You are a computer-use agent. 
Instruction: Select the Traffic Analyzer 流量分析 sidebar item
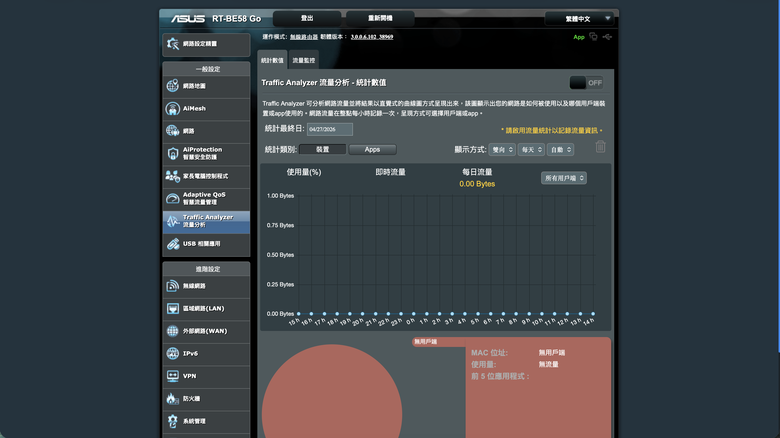click(206, 221)
